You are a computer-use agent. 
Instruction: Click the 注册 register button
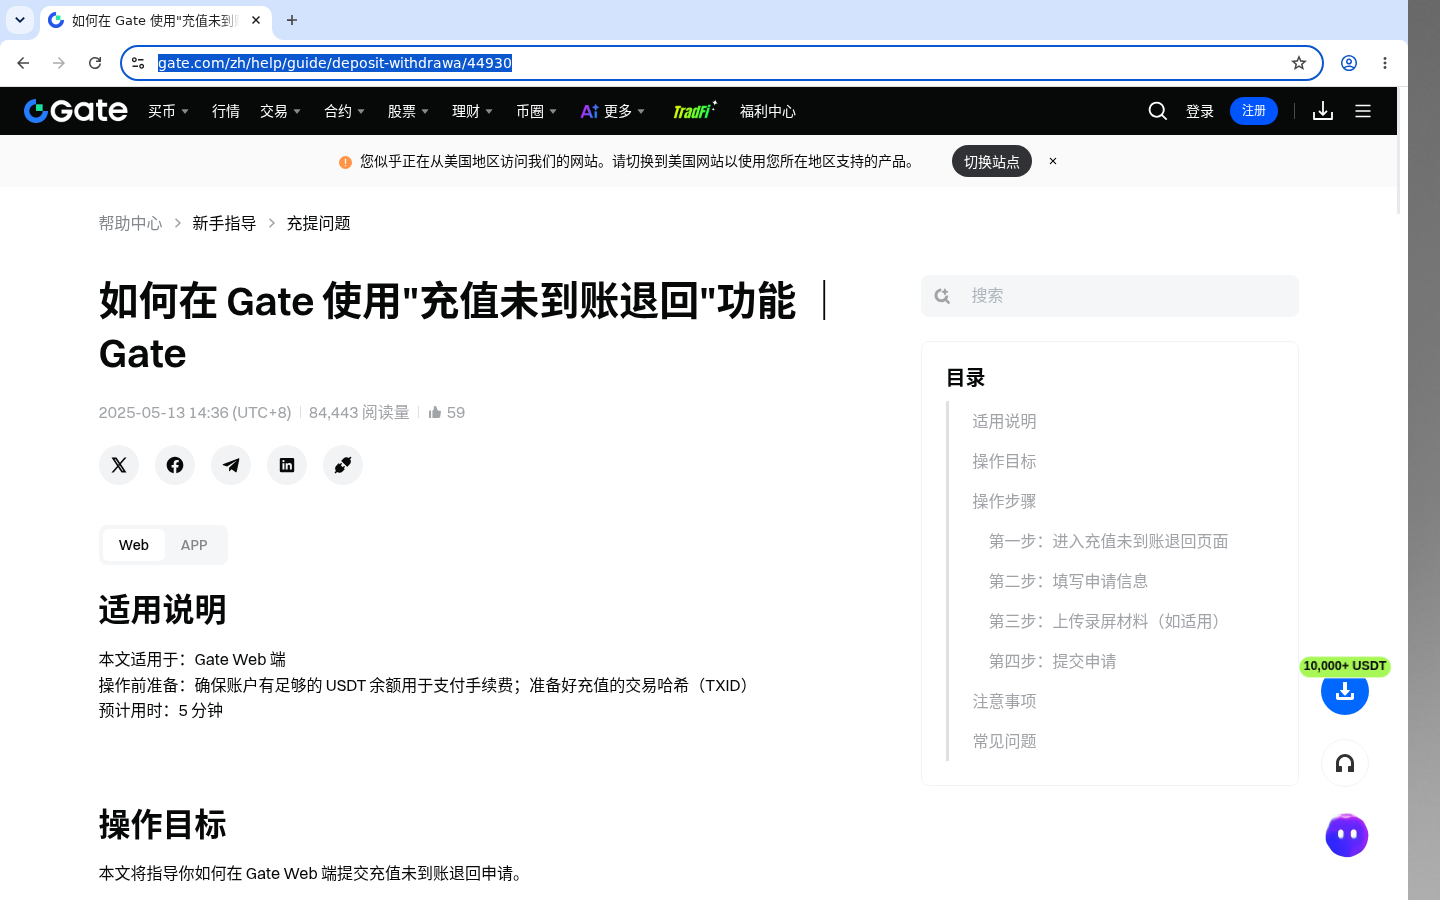(1254, 111)
